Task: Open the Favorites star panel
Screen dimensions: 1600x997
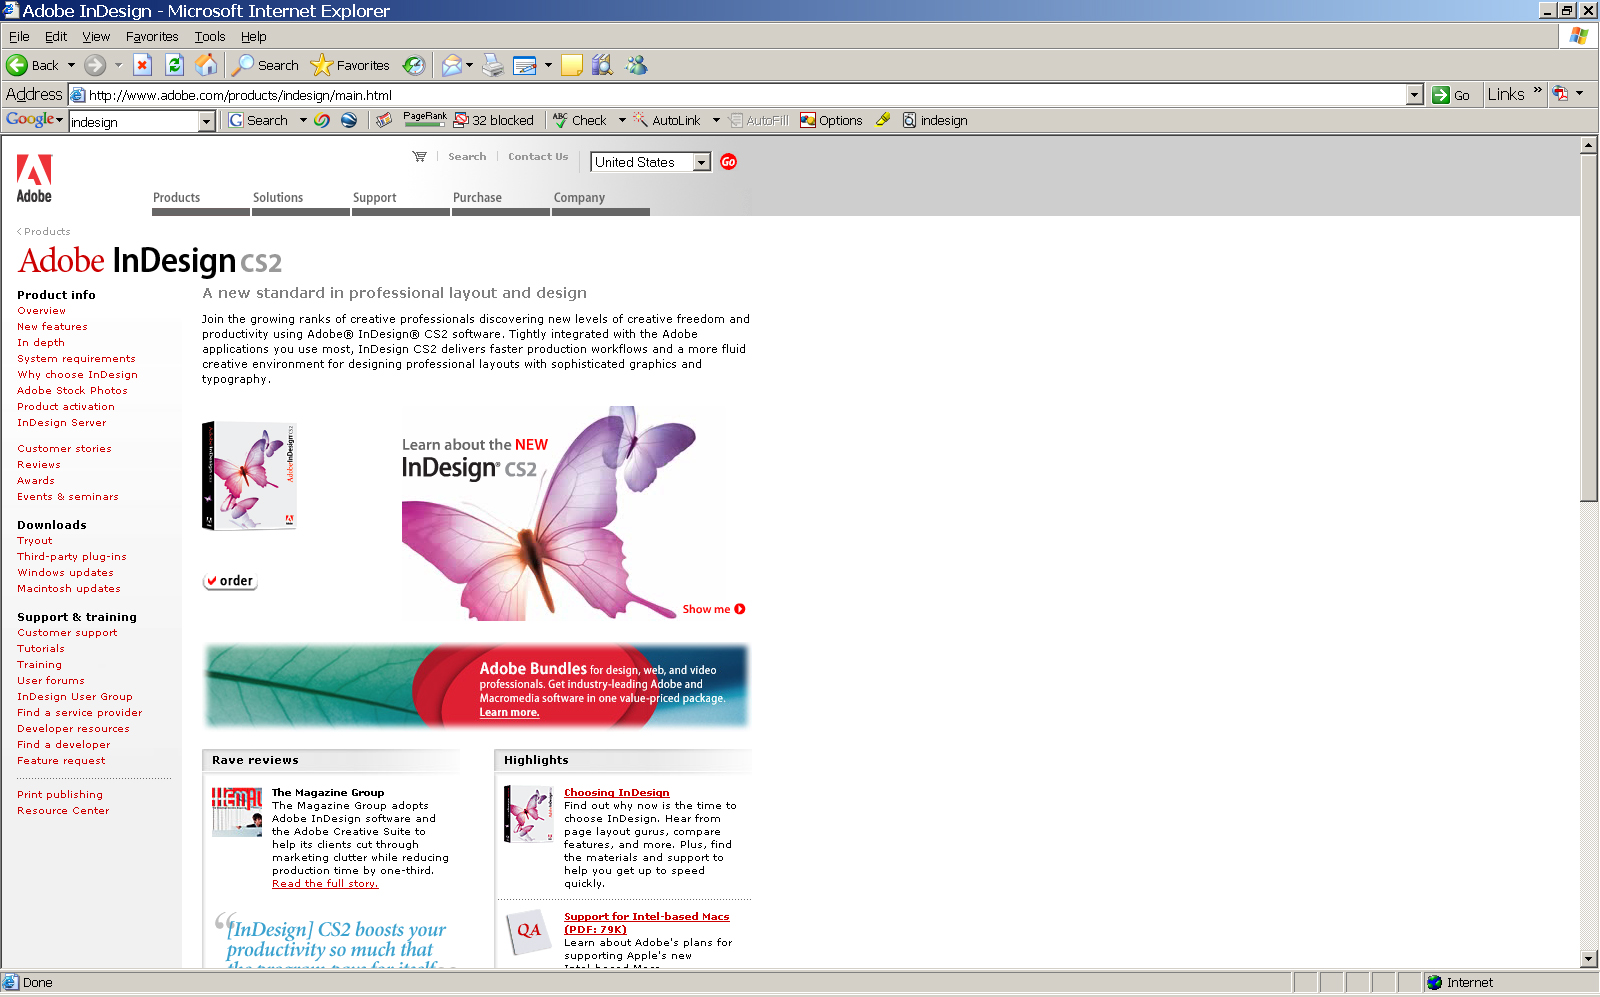Action: coord(350,66)
